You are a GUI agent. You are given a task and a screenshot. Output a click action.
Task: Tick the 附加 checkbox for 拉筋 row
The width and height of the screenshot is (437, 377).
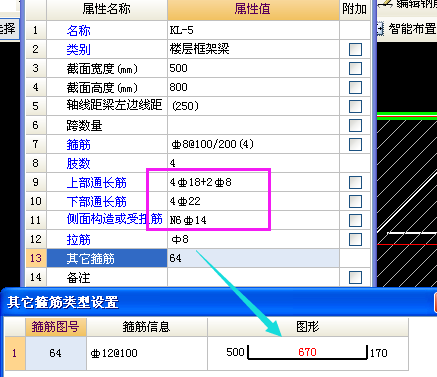[x=355, y=239]
